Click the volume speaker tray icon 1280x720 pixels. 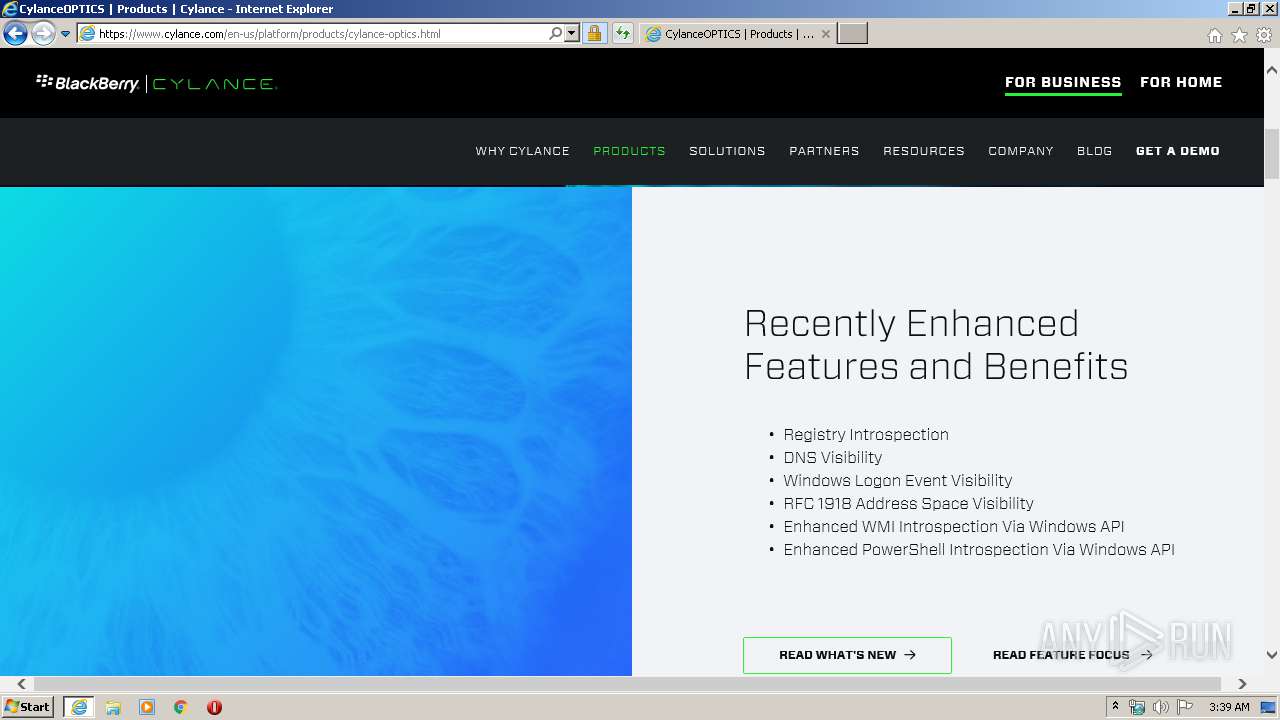(x=1160, y=707)
